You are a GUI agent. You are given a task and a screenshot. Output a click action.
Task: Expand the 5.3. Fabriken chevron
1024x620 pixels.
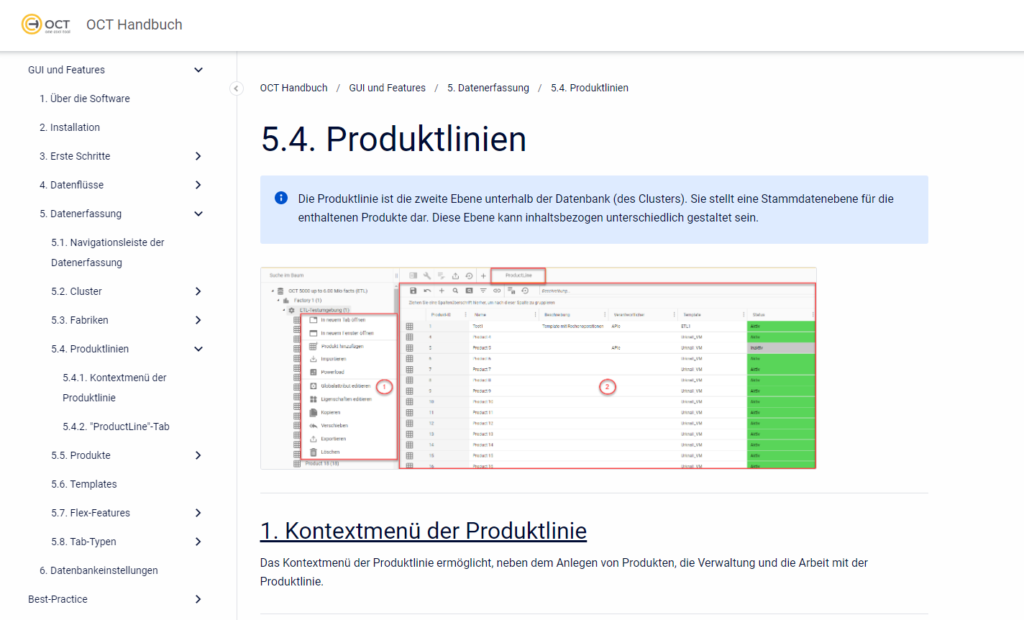click(198, 320)
